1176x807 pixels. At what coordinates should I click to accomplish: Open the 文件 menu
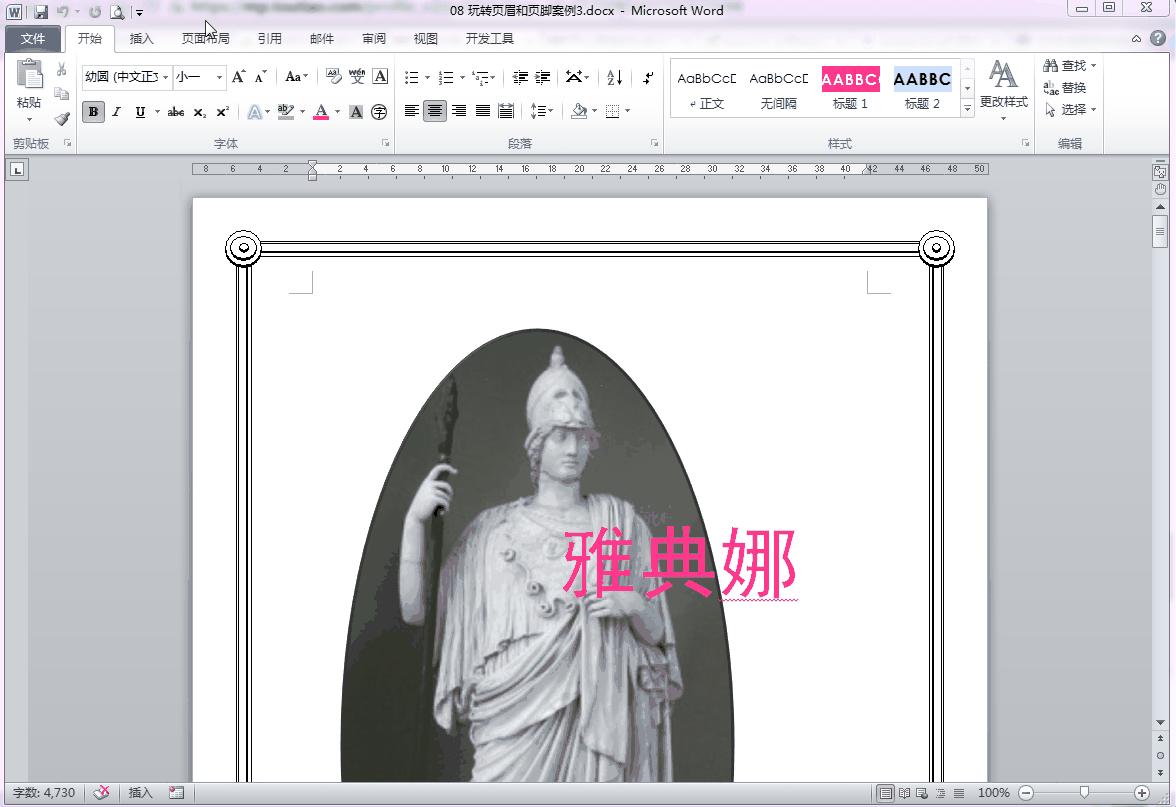tap(33, 38)
